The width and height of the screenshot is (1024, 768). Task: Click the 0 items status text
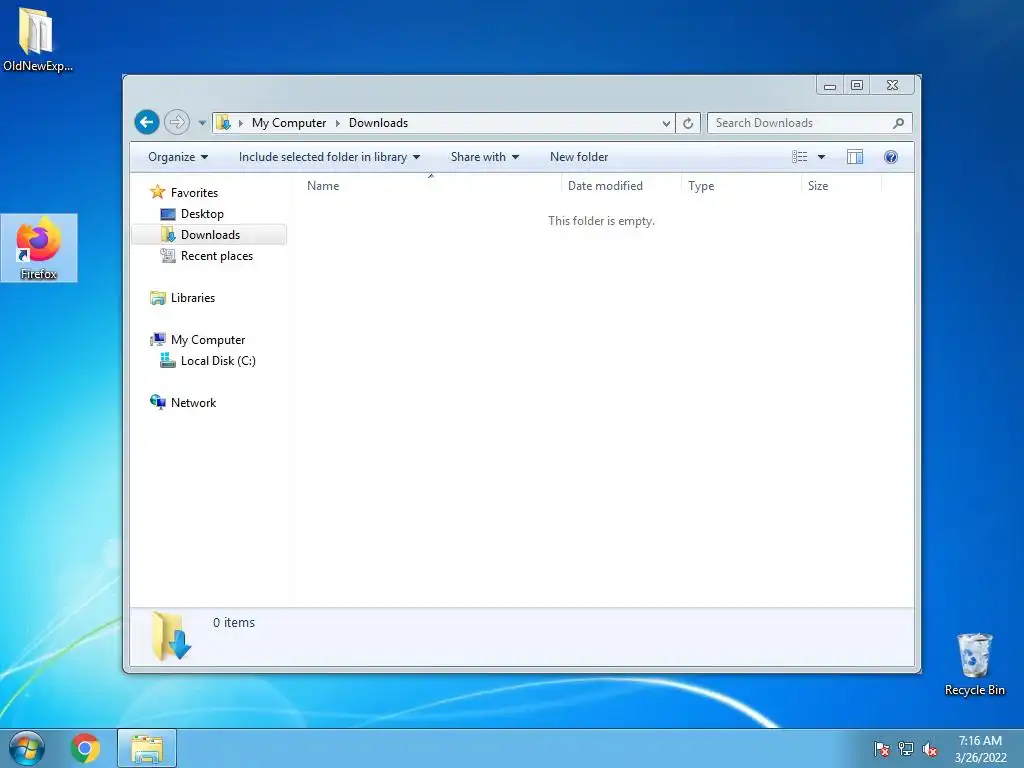[x=234, y=622]
